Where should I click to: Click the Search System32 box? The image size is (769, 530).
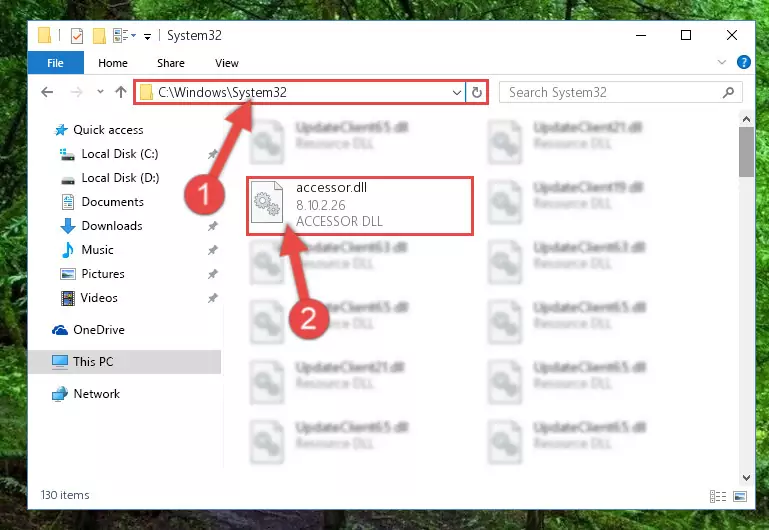coord(620,92)
